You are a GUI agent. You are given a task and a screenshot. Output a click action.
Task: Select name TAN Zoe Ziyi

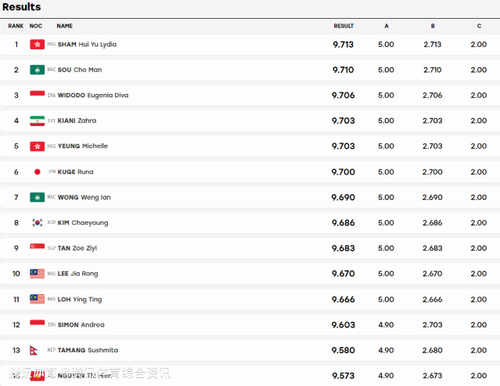point(77,248)
